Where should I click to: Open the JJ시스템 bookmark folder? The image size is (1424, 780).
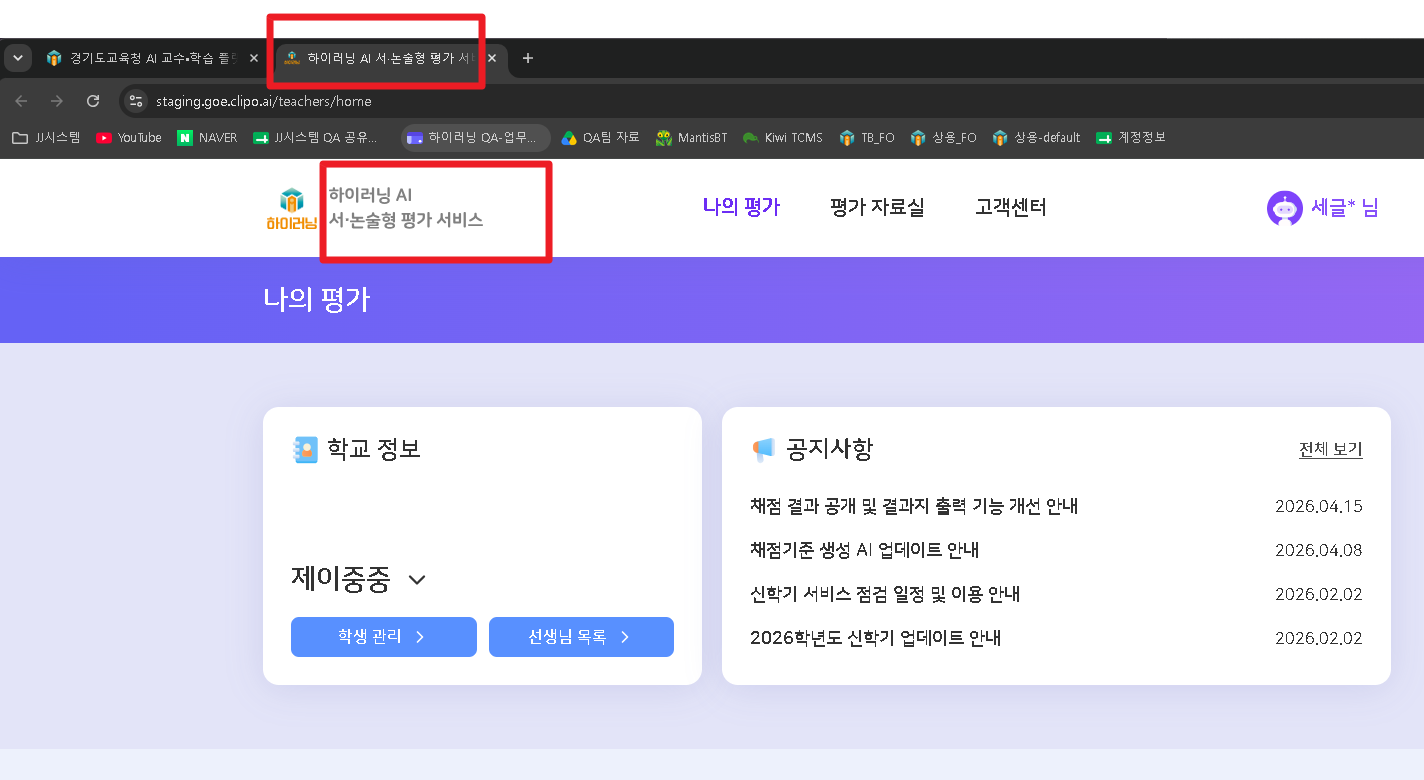[46, 138]
